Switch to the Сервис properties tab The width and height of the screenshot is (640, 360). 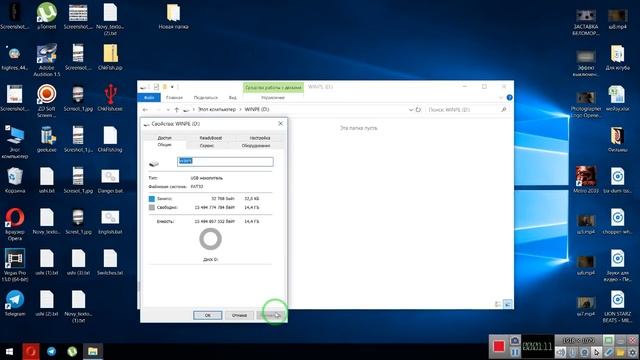click(207, 145)
